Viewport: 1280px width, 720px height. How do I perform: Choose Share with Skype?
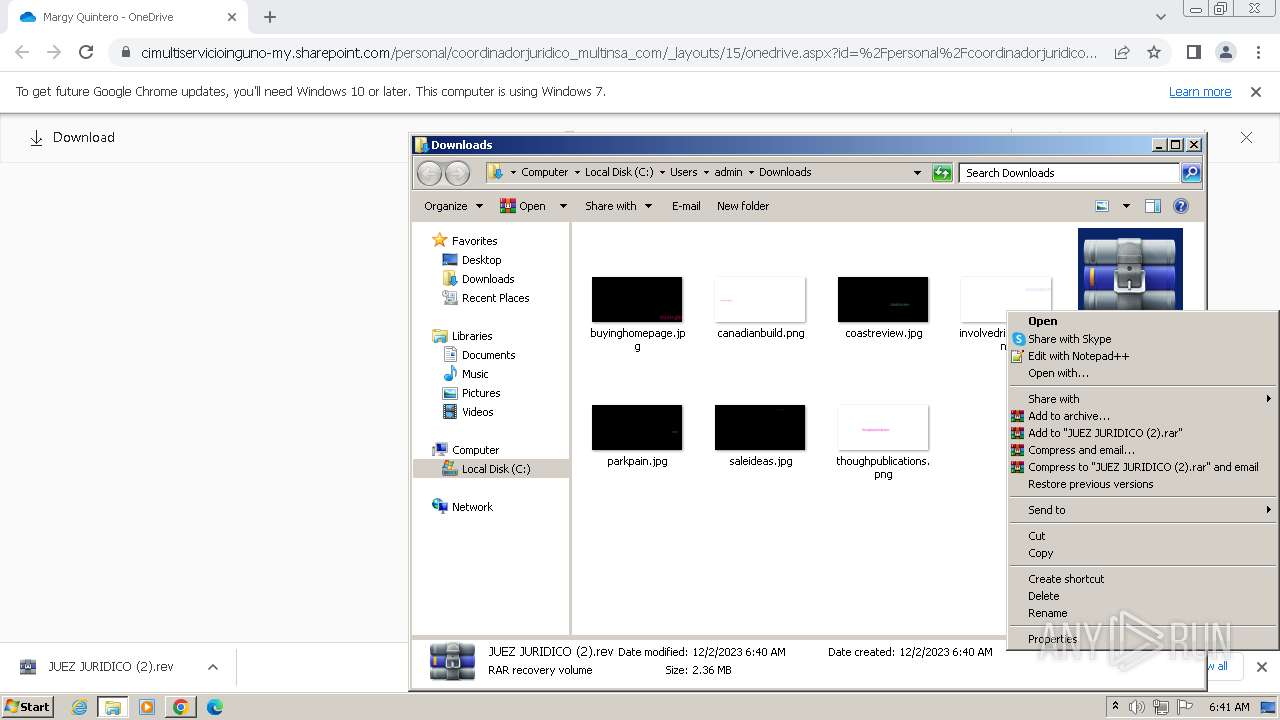(x=1143, y=339)
